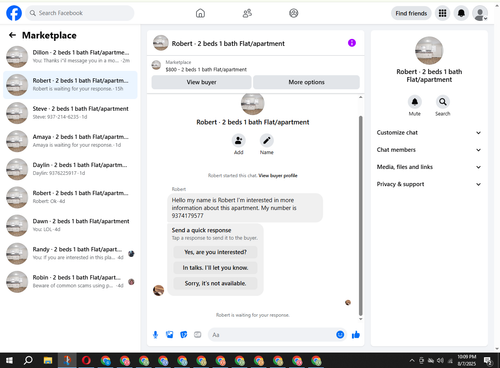Image resolution: width=500 pixels, height=368 pixels.
Task: Send quick response 'Yes, are you interested?'
Action: pyautogui.click(x=215, y=252)
